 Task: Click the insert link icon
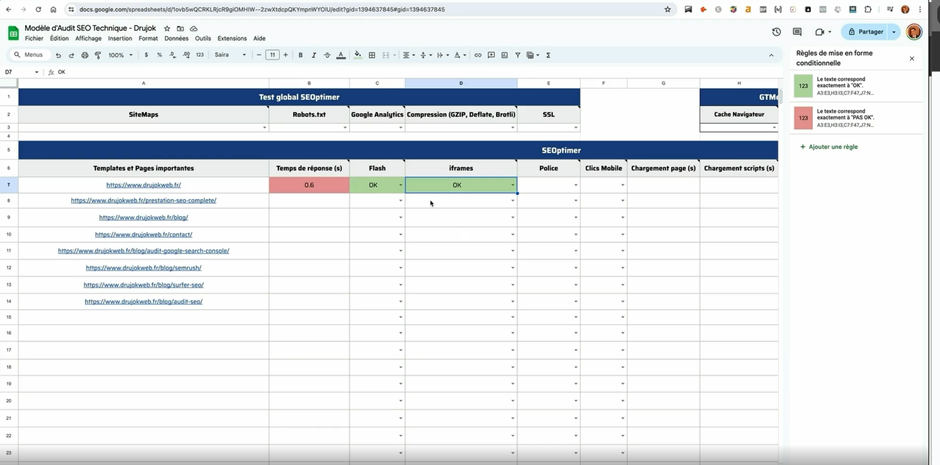478,55
